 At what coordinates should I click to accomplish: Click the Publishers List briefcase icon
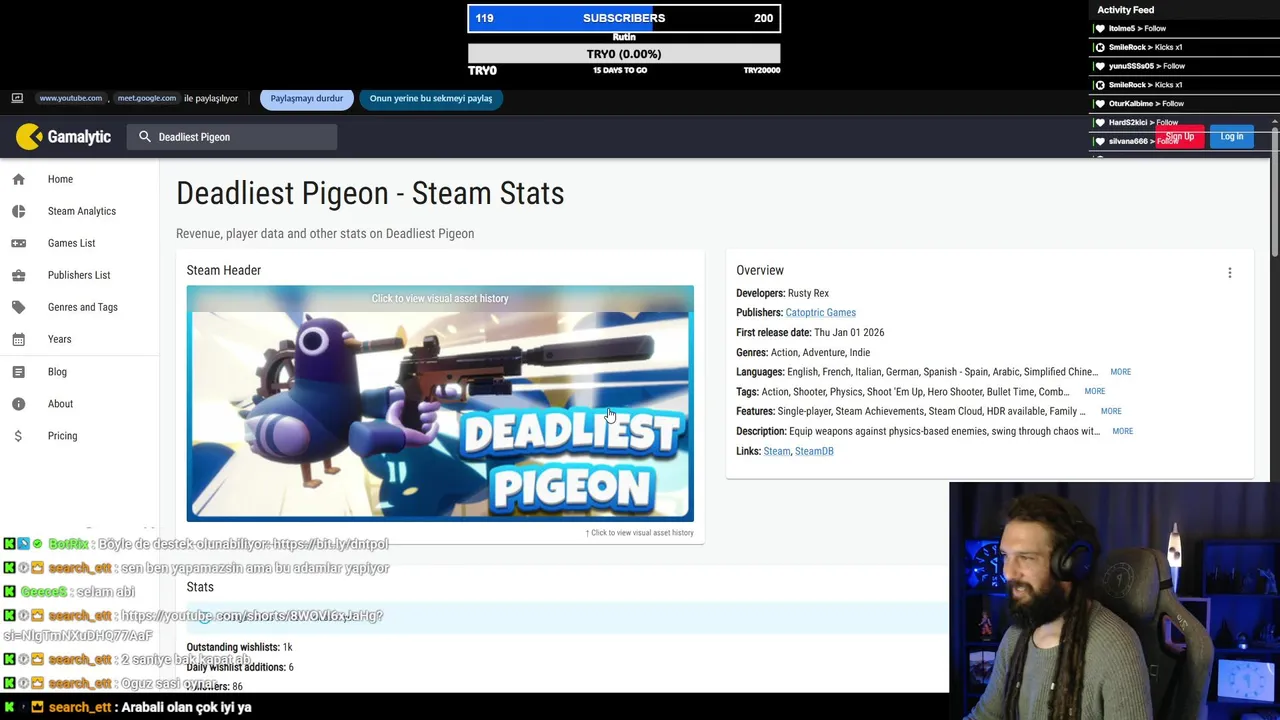pyautogui.click(x=18, y=275)
